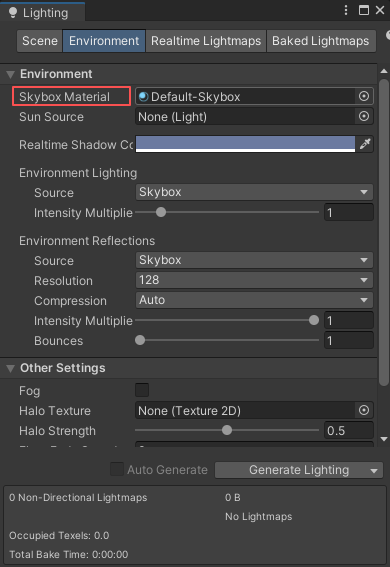Open the Realtime Shadow Color swatch
Screen dimensions: 390x567
pos(245,144)
